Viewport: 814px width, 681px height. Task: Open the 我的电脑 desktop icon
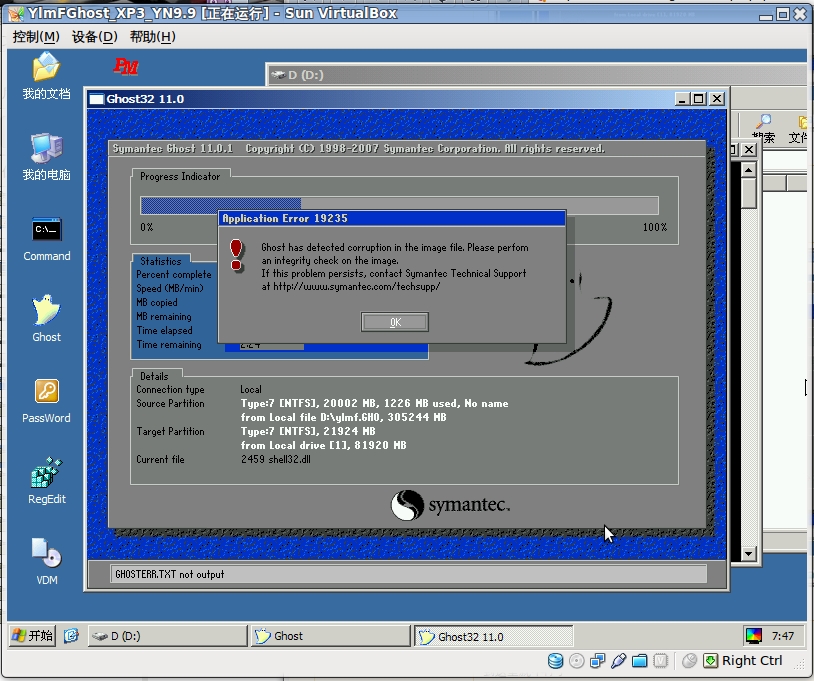(x=46, y=157)
